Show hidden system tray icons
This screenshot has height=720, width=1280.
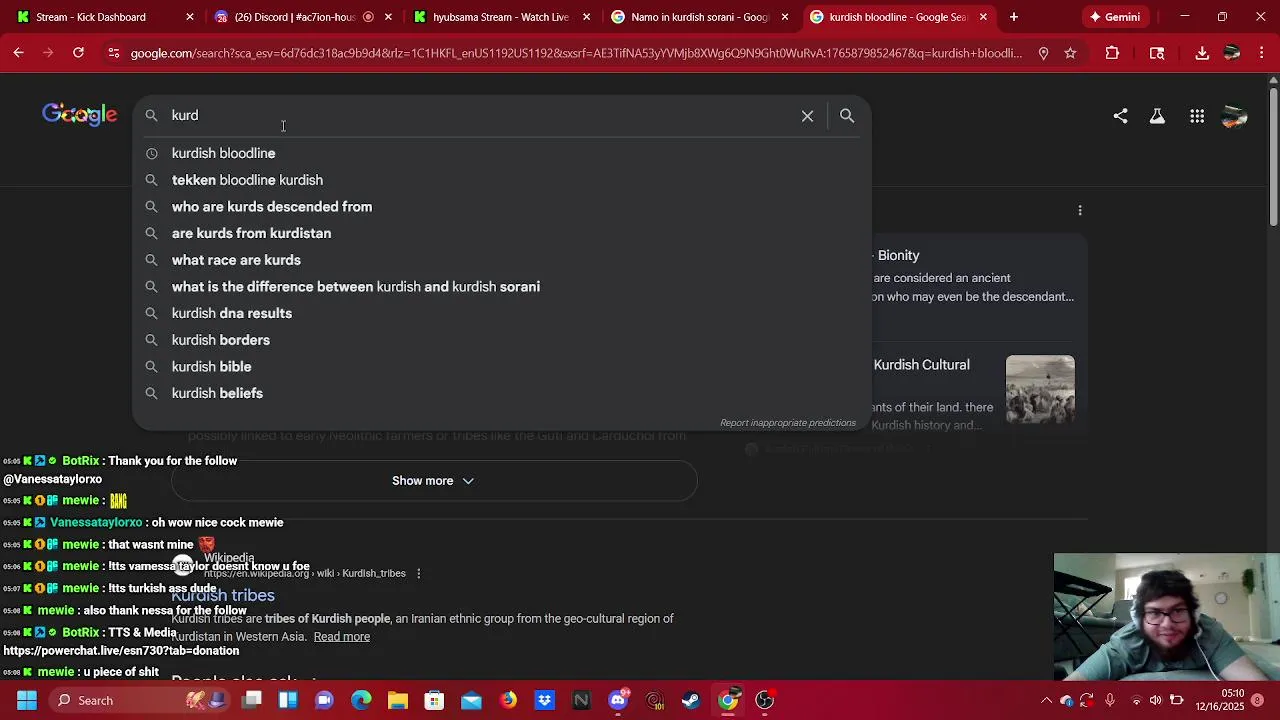[x=1046, y=700]
